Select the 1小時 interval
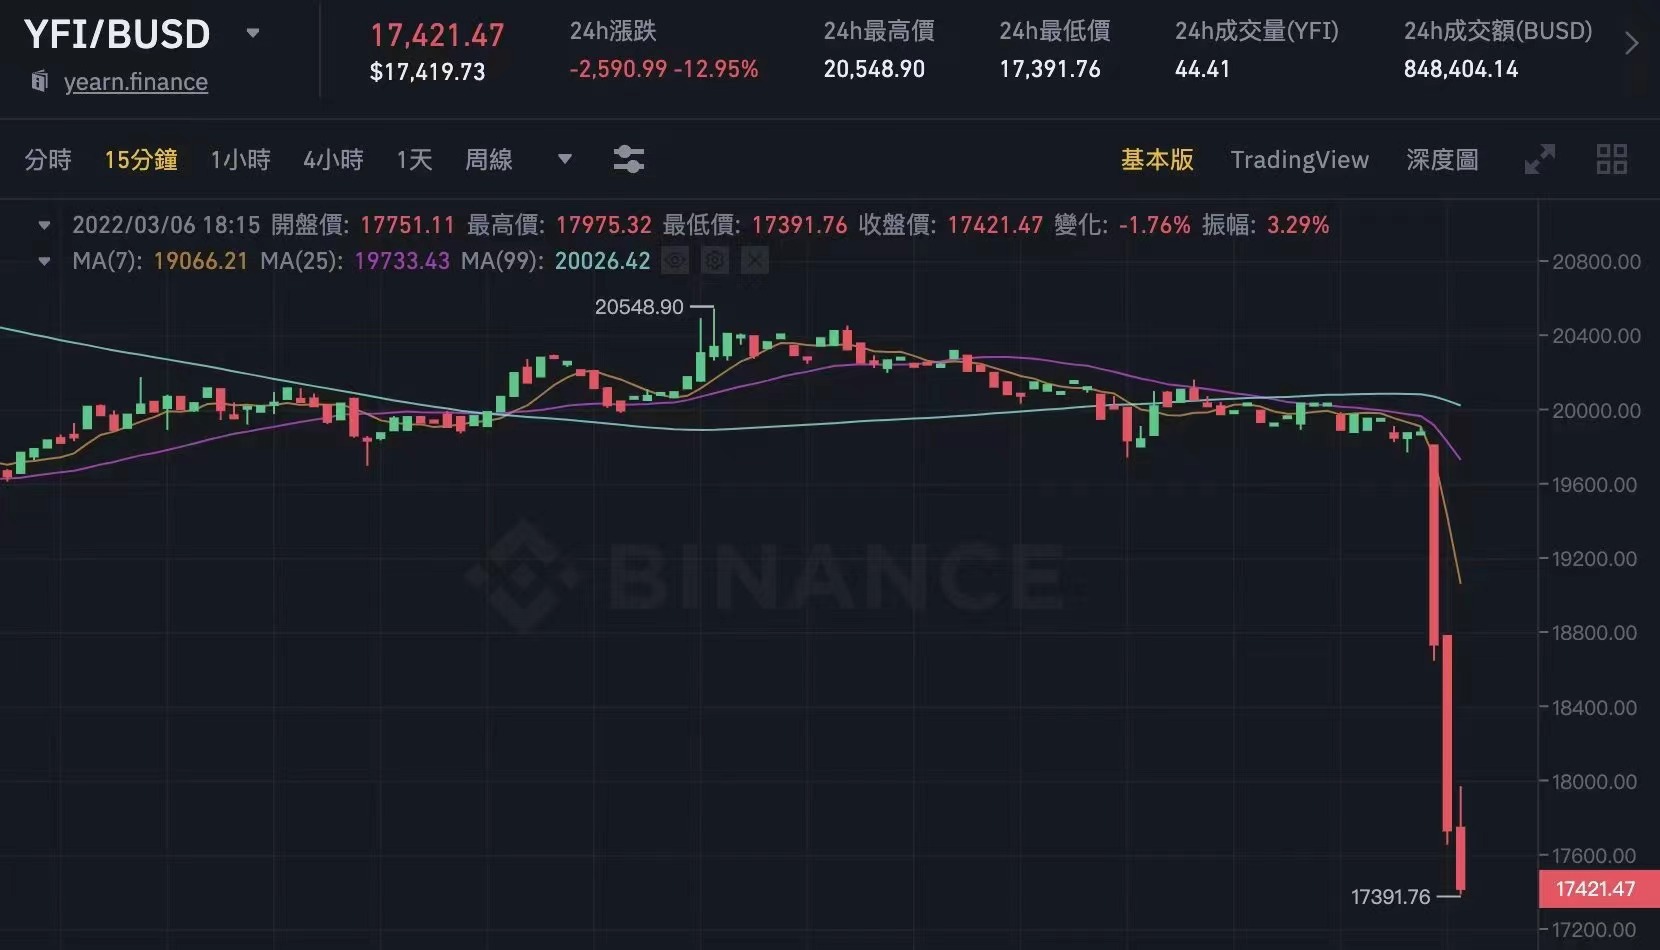1660x950 pixels. pos(240,160)
